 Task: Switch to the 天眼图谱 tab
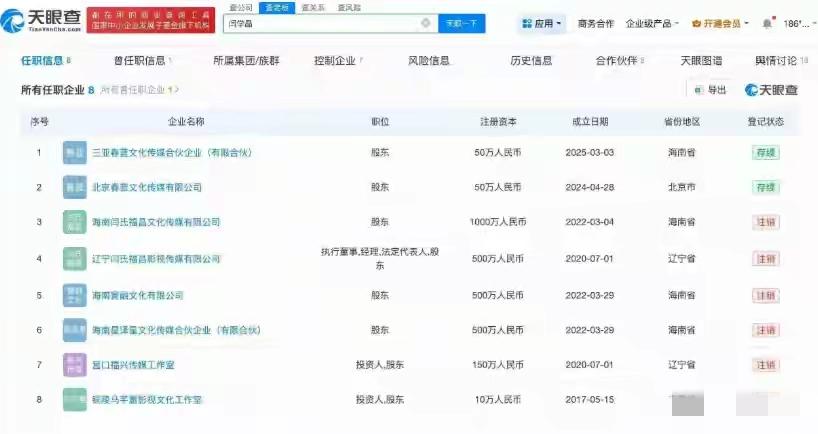701,61
